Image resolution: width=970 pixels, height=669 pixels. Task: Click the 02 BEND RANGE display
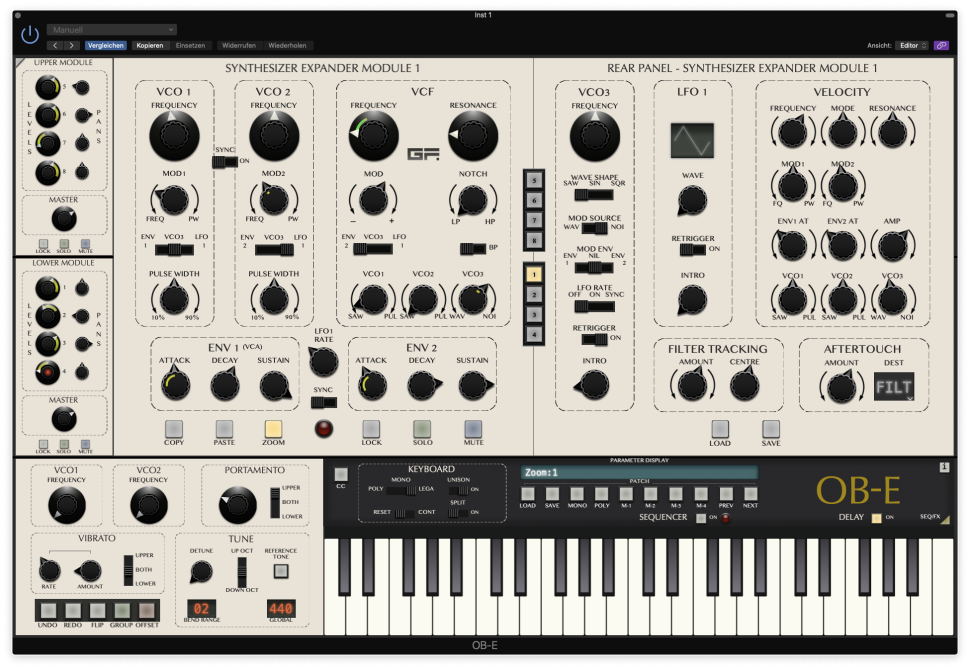[202, 608]
